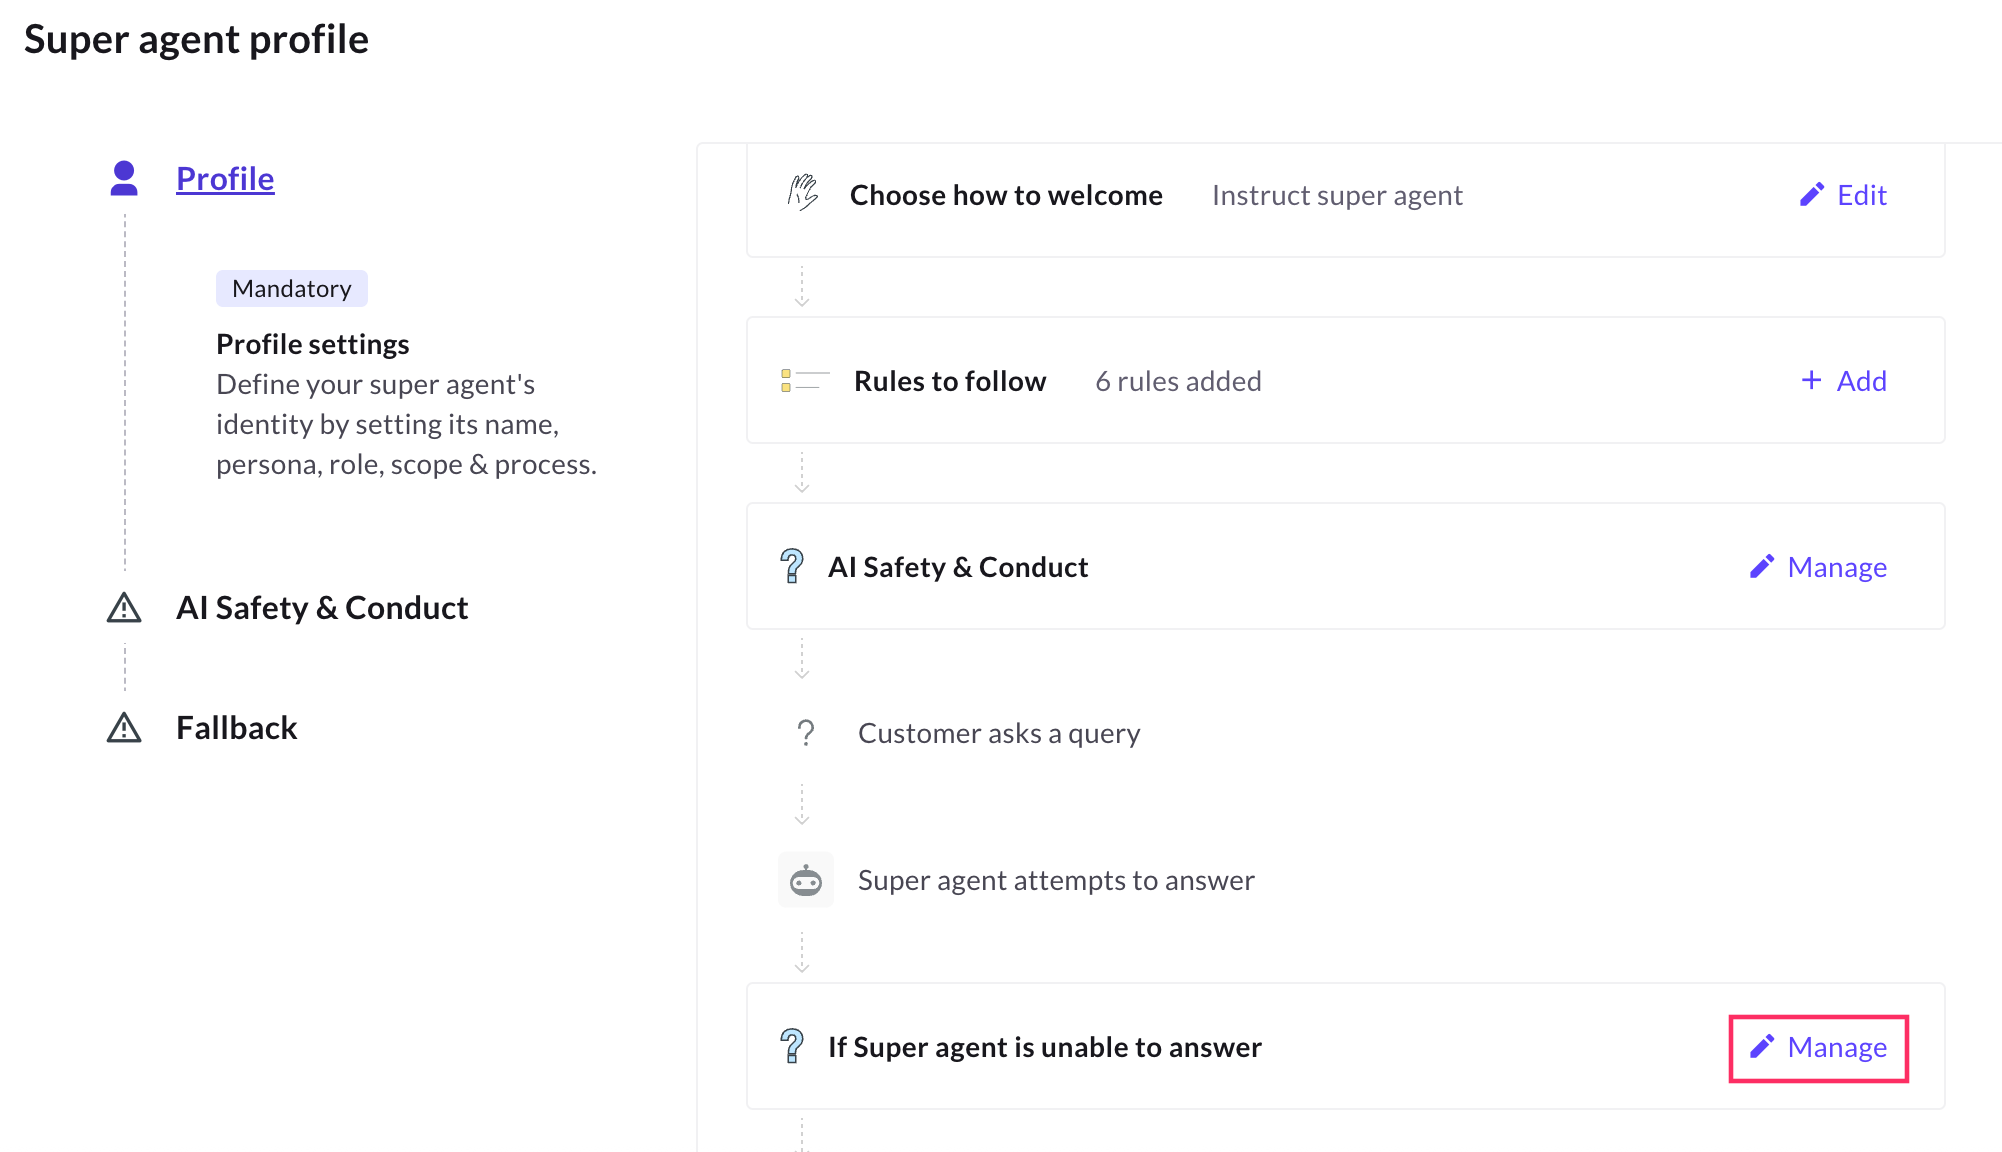Click the 6 rules added text

(x=1178, y=381)
